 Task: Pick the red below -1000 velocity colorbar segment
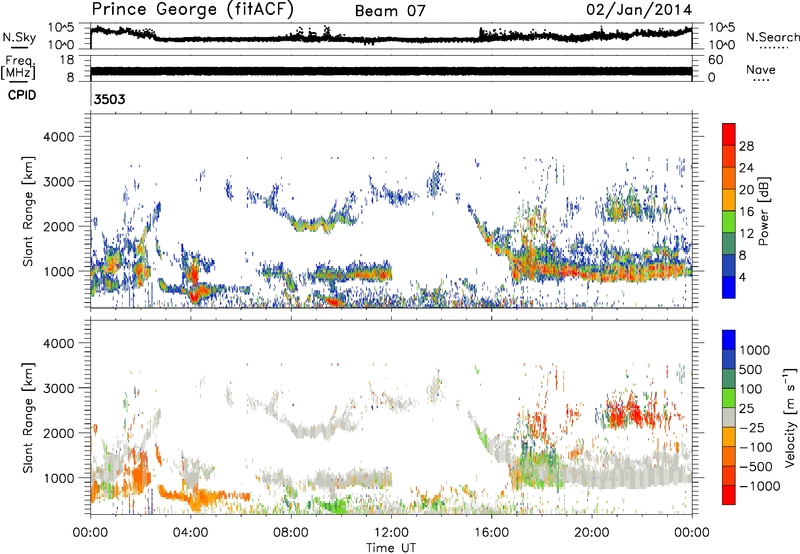coord(729,495)
